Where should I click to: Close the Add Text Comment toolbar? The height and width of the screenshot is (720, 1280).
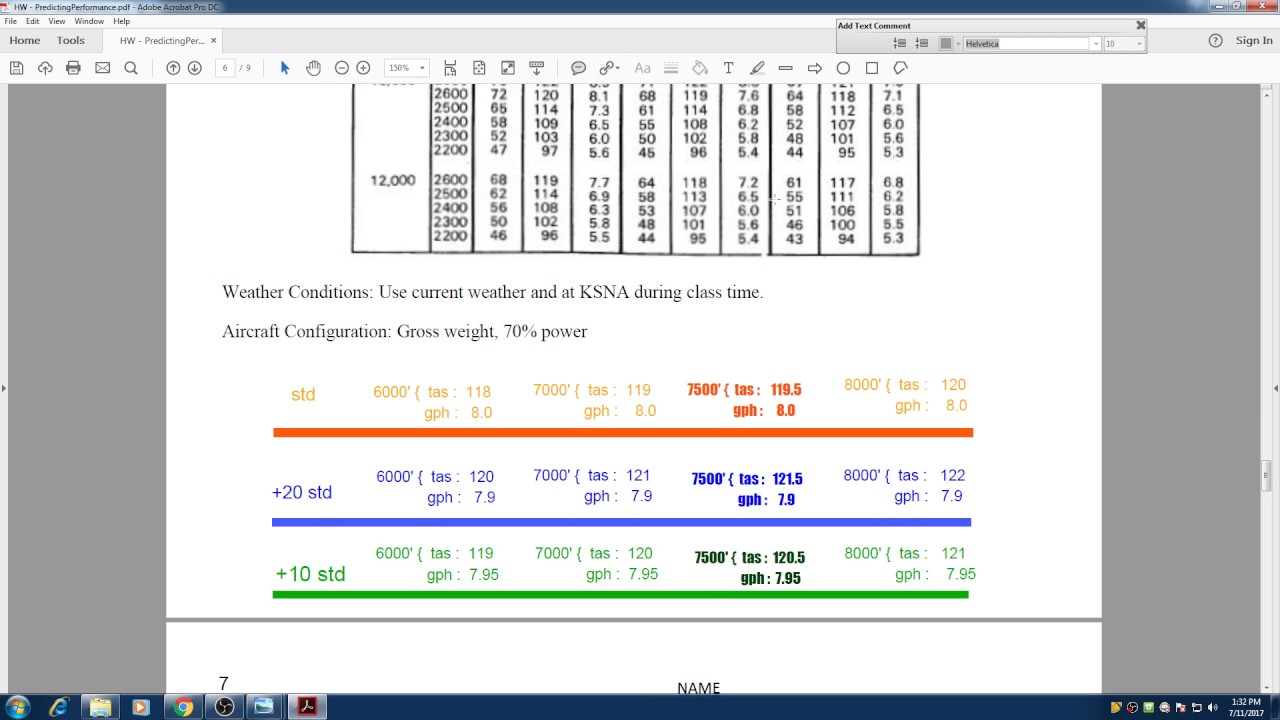pyautogui.click(x=1140, y=25)
